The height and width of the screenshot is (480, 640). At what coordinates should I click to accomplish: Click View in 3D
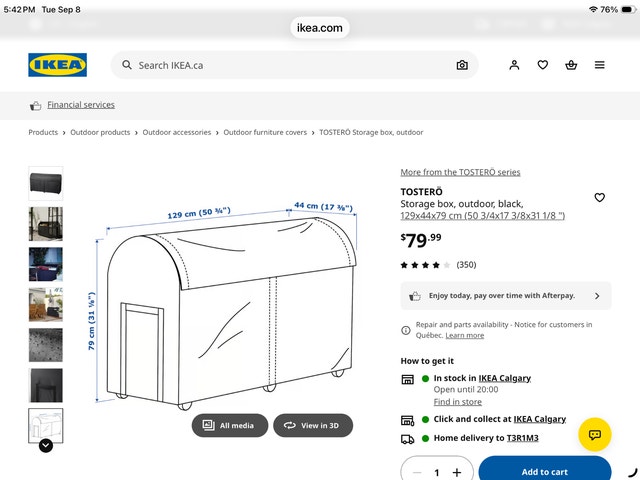tap(313, 425)
